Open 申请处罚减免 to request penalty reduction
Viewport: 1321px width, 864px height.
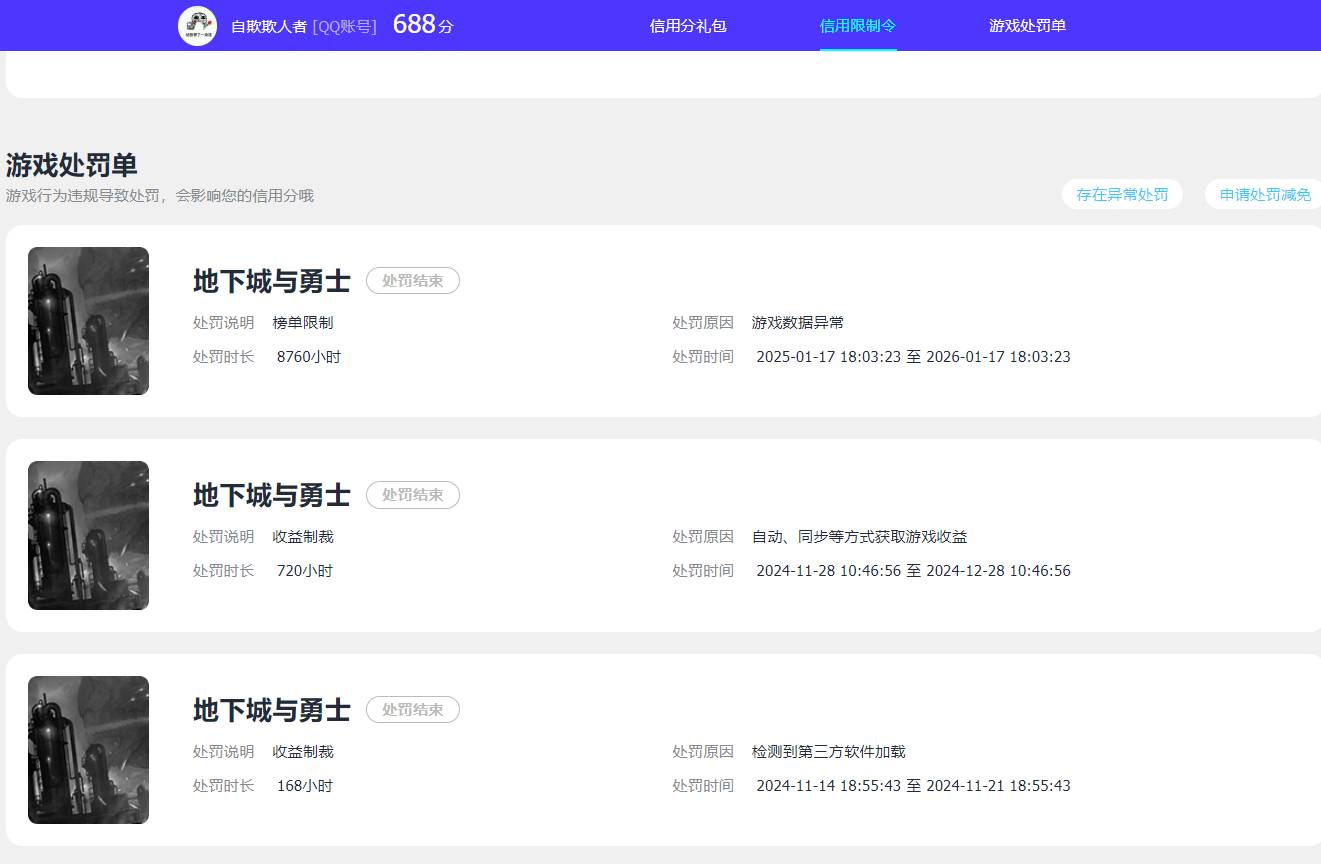[1264, 194]
